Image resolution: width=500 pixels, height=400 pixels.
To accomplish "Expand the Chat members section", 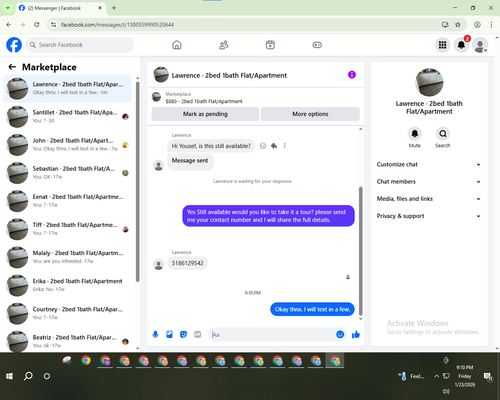I will tap(429, 182).
